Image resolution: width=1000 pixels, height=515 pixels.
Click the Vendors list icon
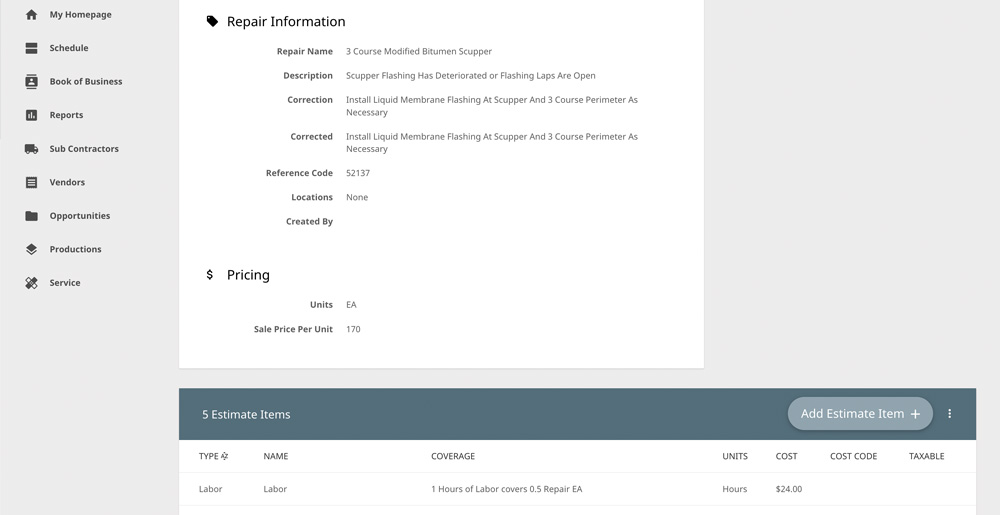pyautogui.click(x=31, y=182)
